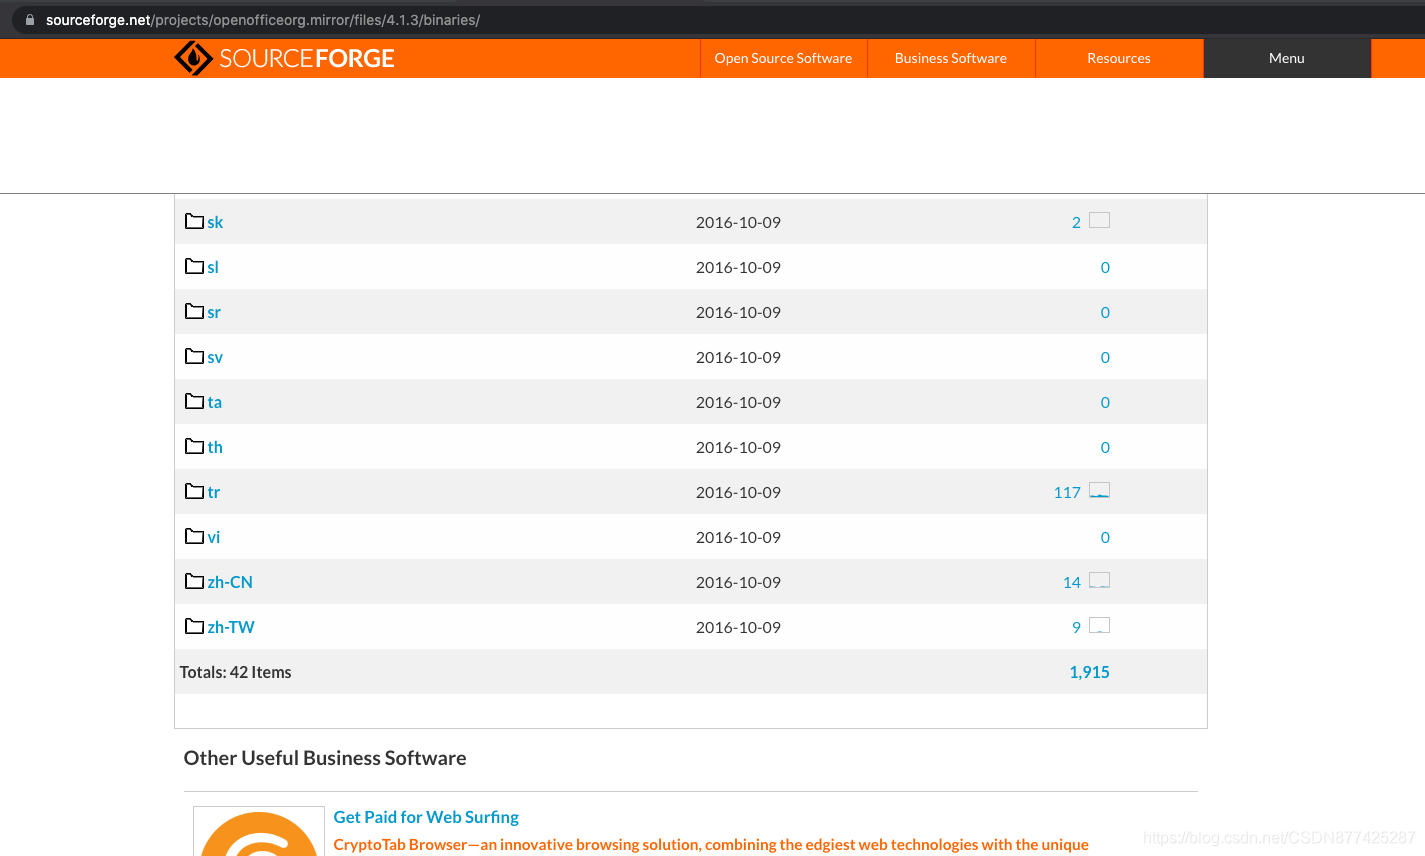Click the sv folder icon
This screenshot has width=1425, height=856.
point(194,356)
